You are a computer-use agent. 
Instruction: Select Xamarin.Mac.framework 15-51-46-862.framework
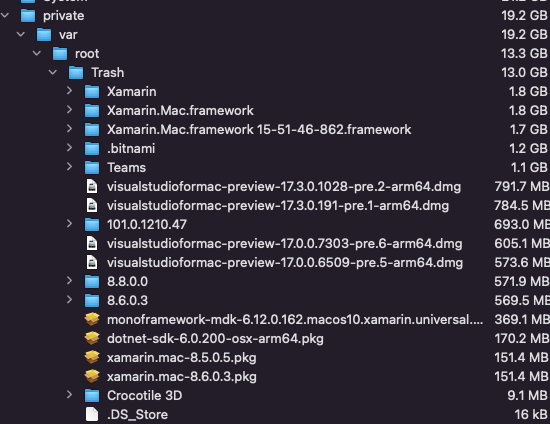[x=259, y=129]
